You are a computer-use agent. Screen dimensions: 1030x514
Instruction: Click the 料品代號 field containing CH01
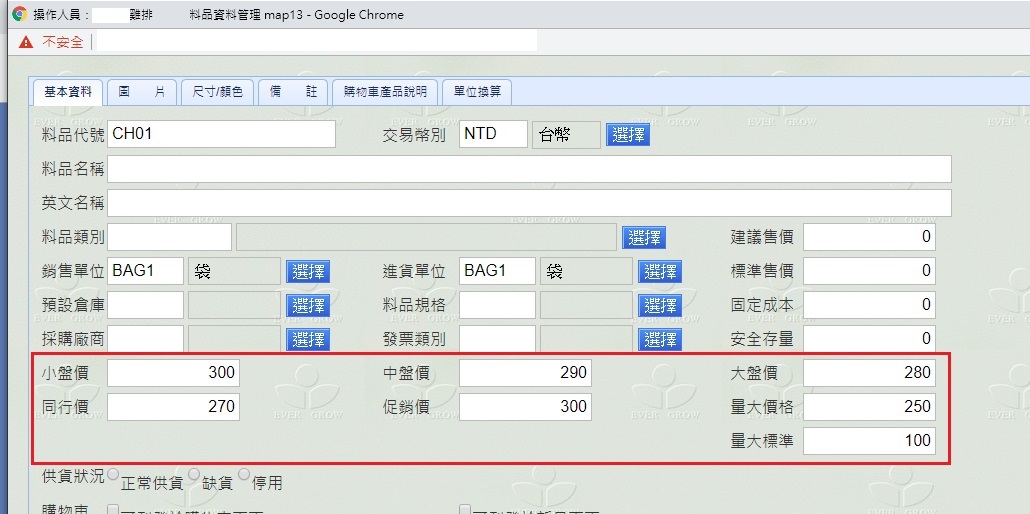tap(221, 134)
